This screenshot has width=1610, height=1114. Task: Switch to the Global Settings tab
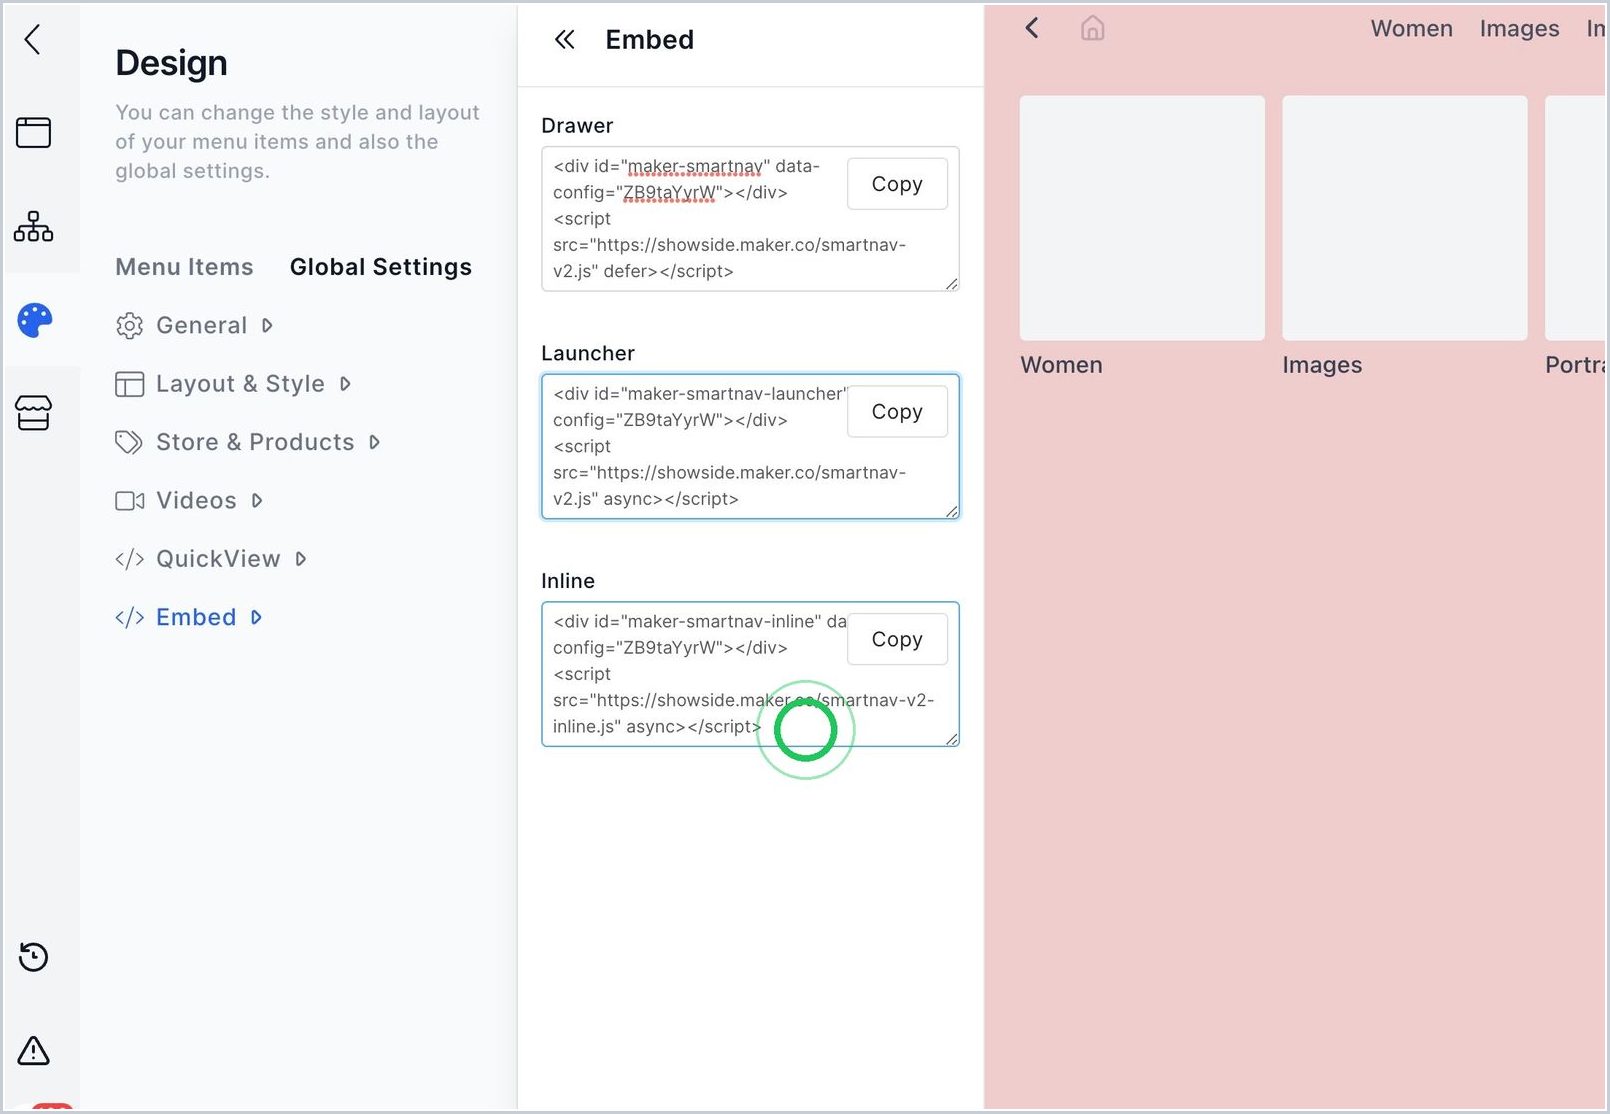coord(381,267)
